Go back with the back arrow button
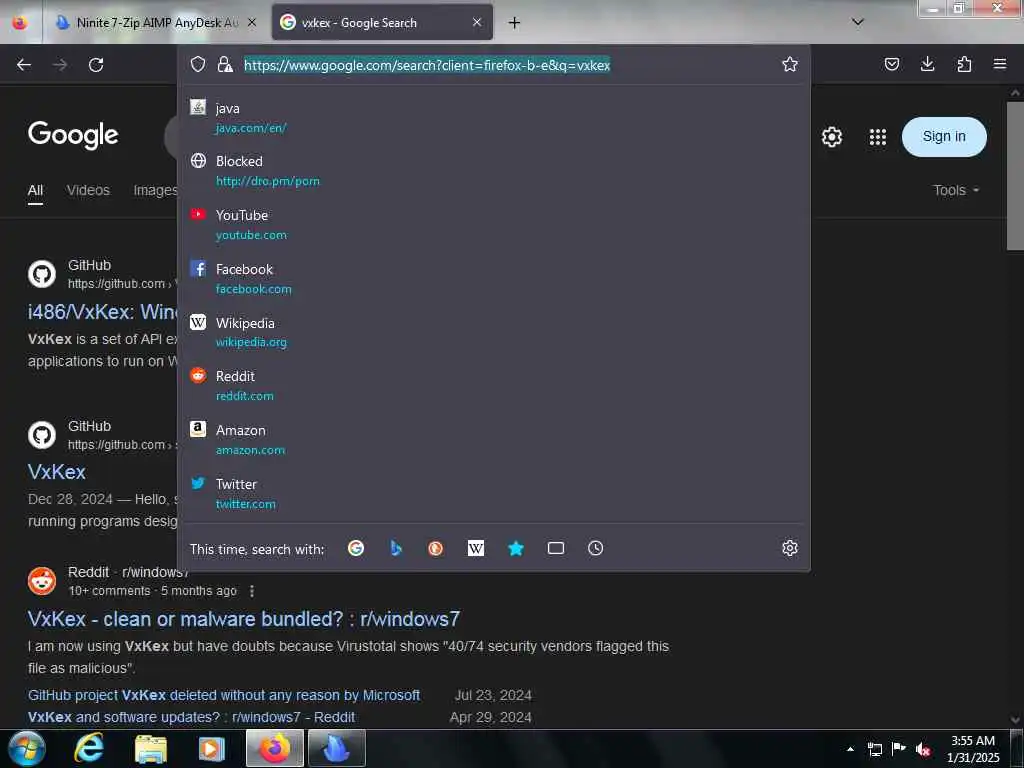1024x768 pixels. click(x=24, y=65)
